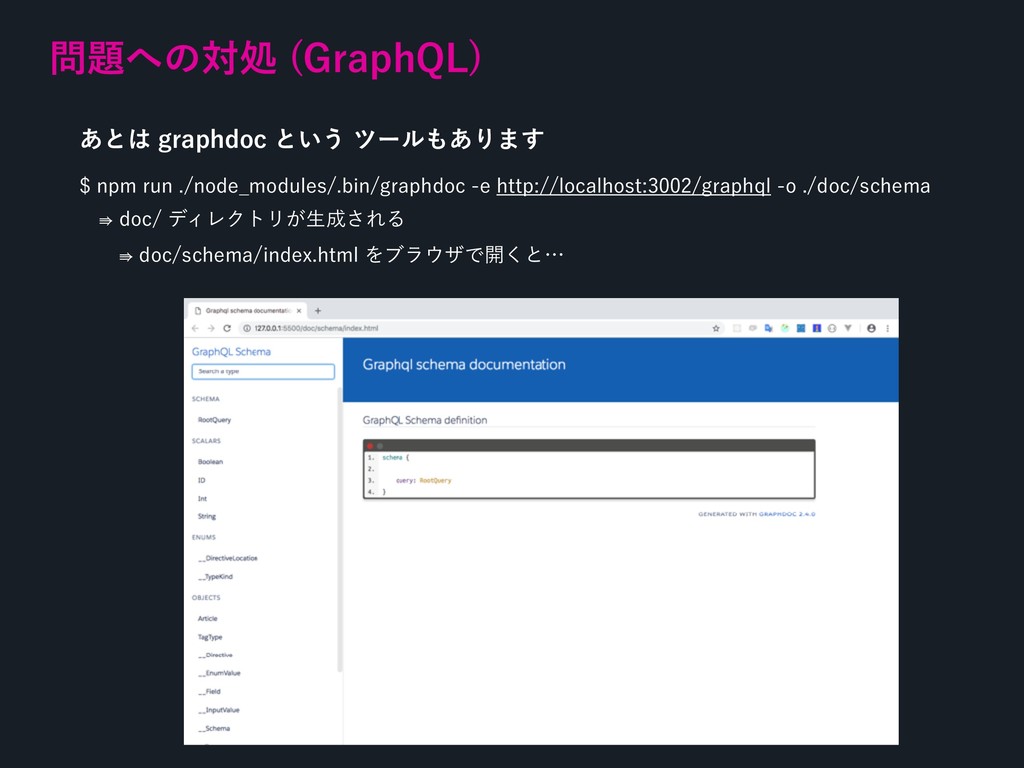Click the address bar URL 127.0.0.1:5500
The width and height of the screenshot is (1024, 768).
coord(317,328)
